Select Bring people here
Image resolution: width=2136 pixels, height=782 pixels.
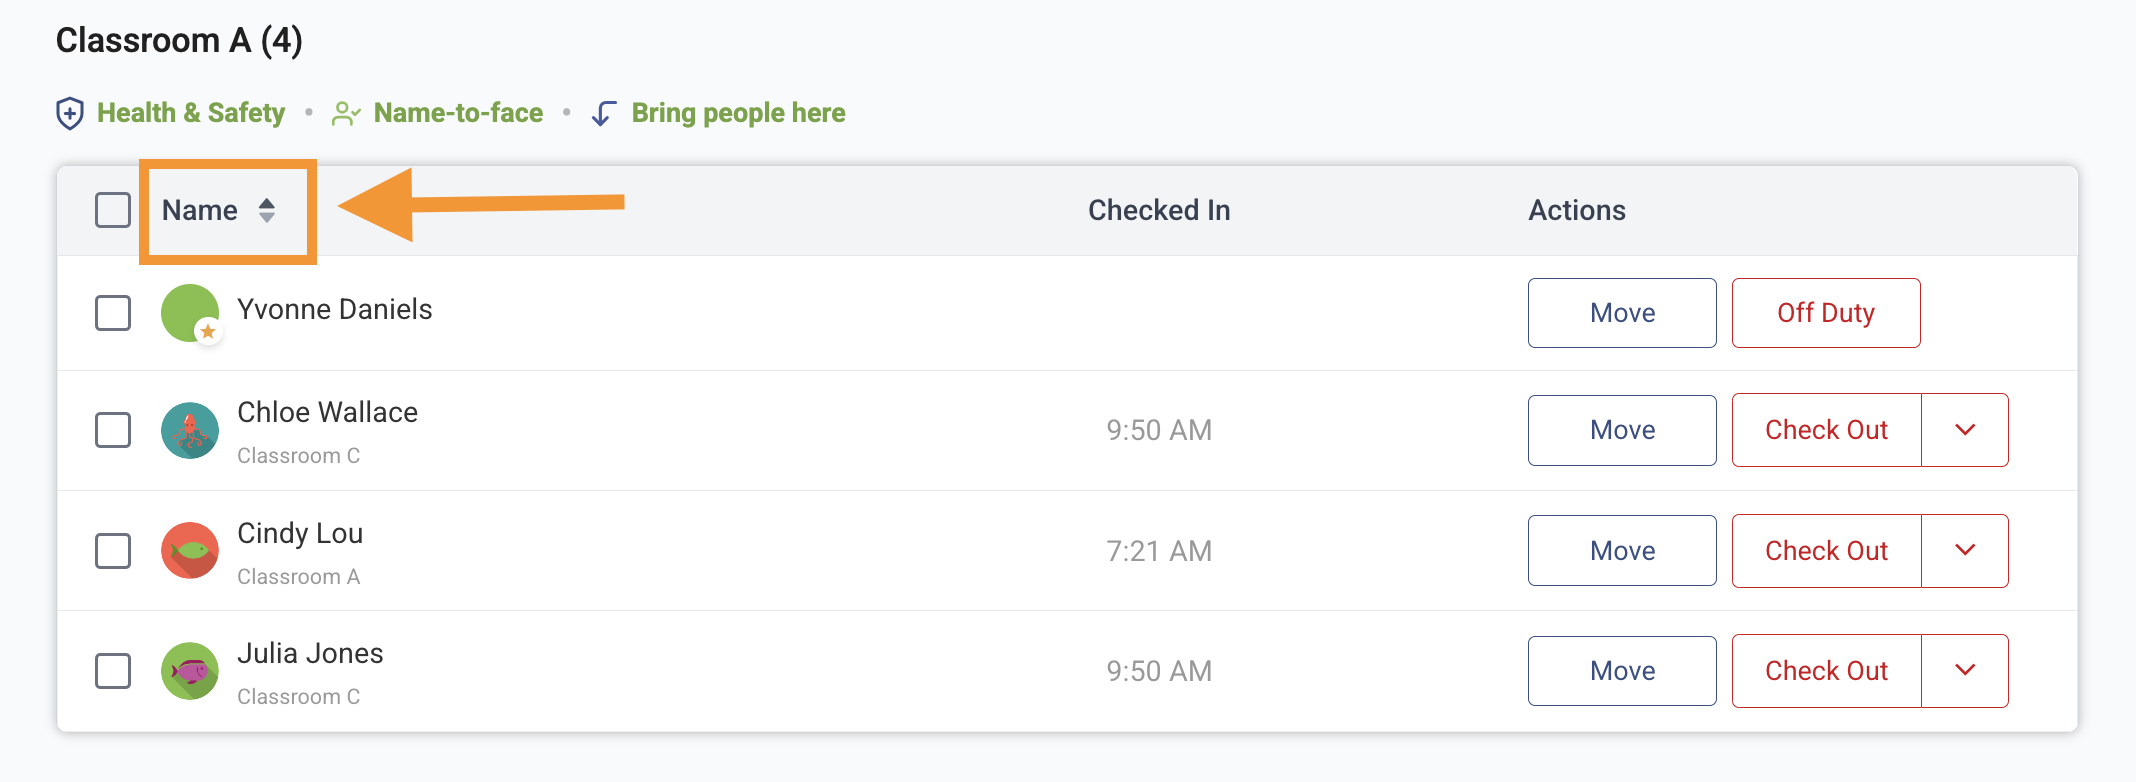(x=737, y=113)
